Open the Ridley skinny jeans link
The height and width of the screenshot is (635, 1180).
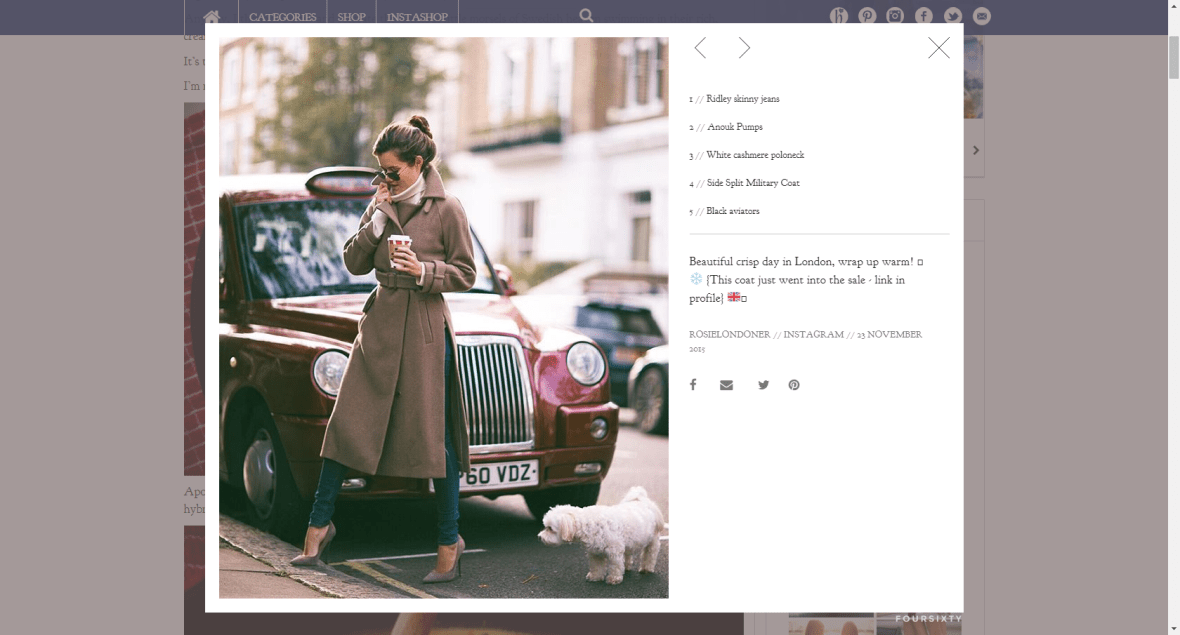[x=742, y=99]
